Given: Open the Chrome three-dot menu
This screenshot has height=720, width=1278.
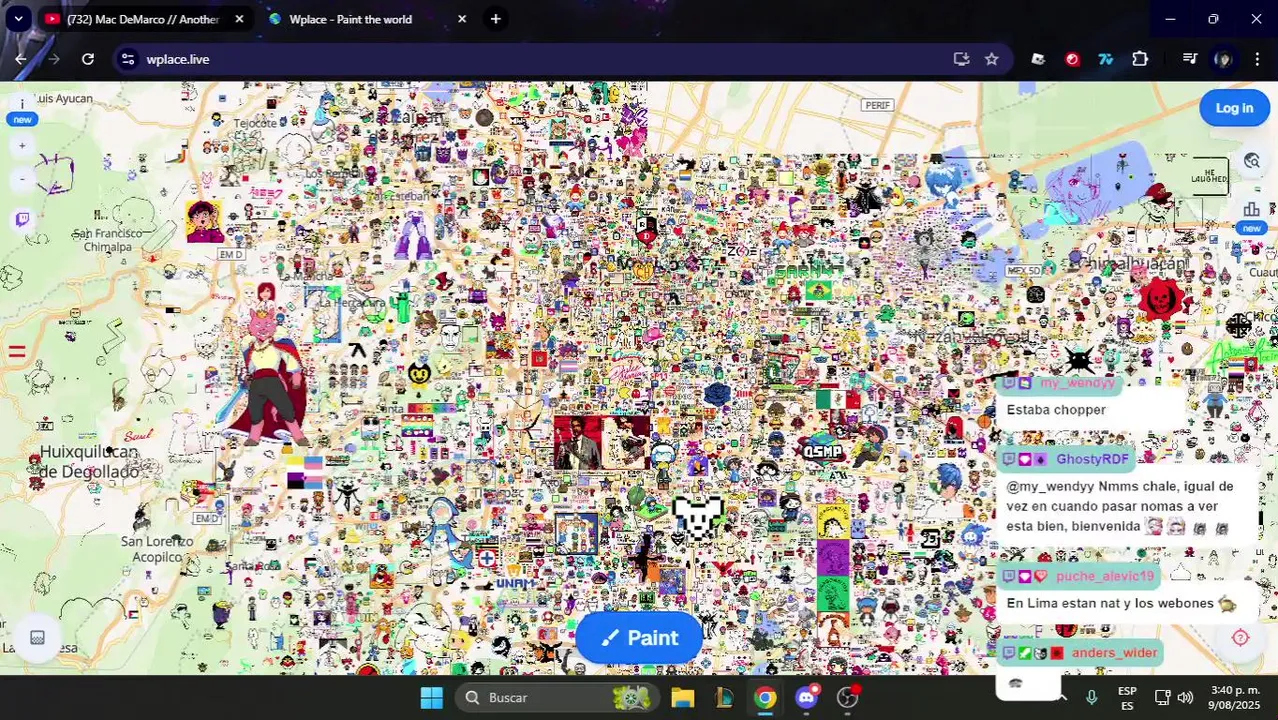Looking at the screenshot, I should pyautogui.click(x=1257, y=59).
